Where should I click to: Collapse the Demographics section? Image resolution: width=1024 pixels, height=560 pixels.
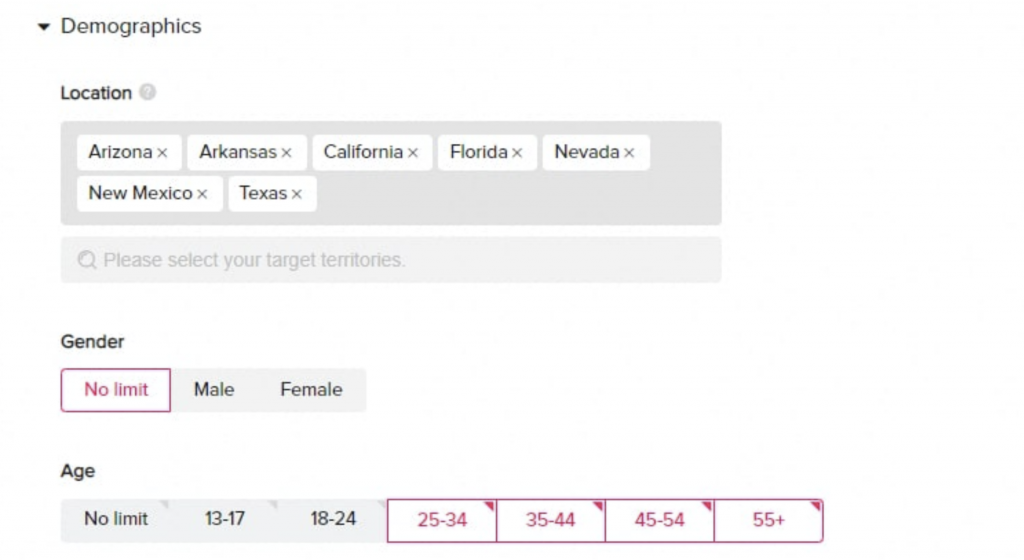pyautogui.click(x=43, y=27)
